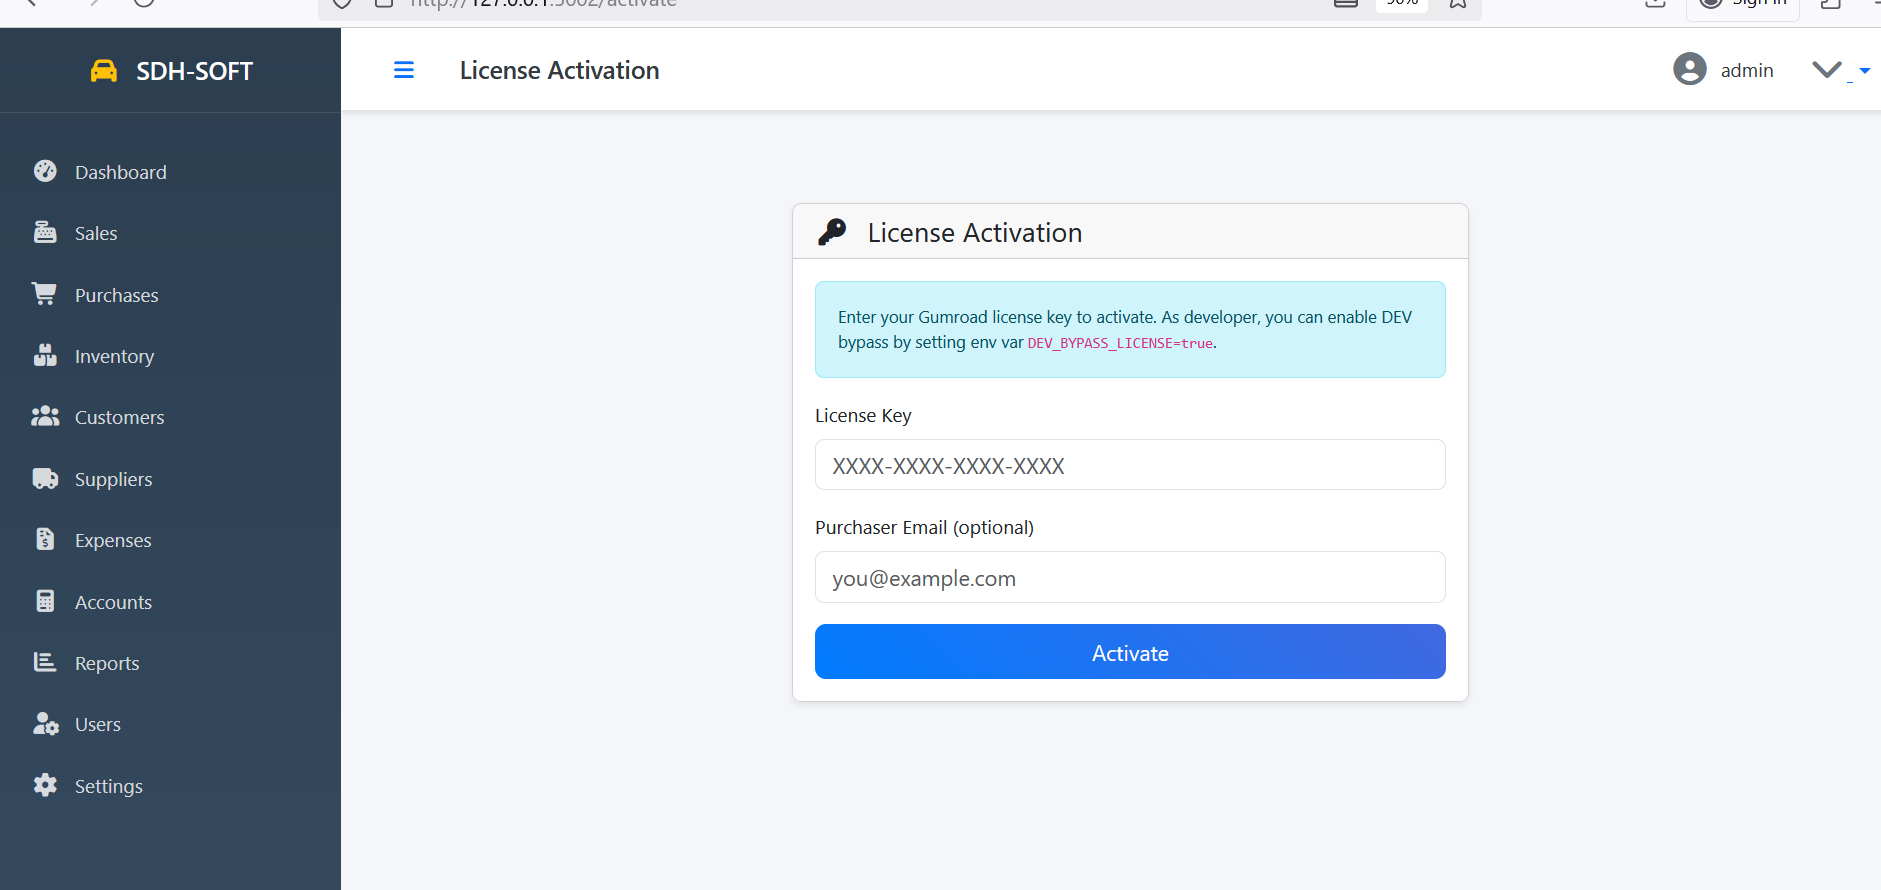Click the Purchaser Email input field
The width and height of the screenshot is (1881, 890).
tap(1130, 577)
